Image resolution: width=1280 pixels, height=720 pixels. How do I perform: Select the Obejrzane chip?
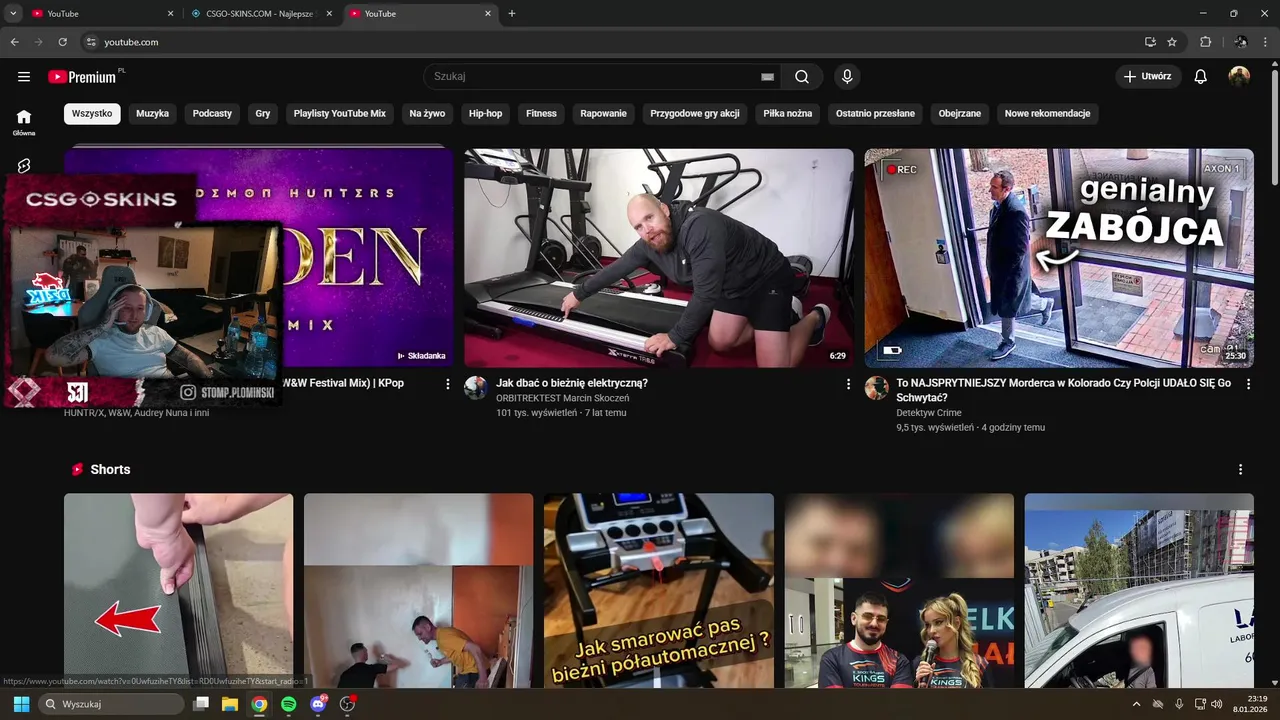[x=960, y=114]
